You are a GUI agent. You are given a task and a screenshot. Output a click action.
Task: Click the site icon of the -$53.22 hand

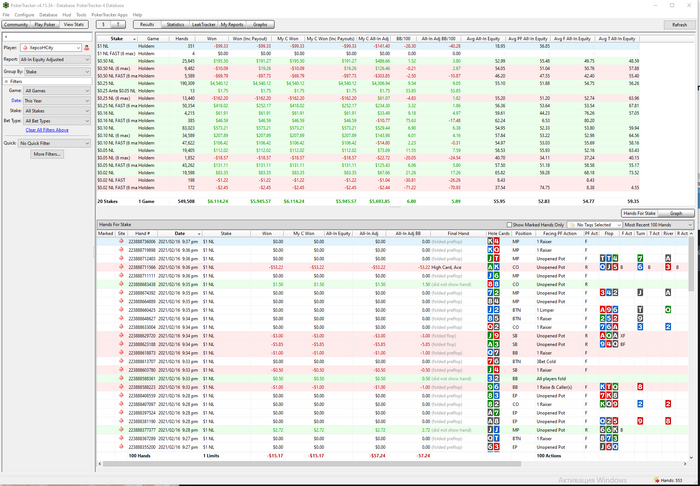point(121,267)
